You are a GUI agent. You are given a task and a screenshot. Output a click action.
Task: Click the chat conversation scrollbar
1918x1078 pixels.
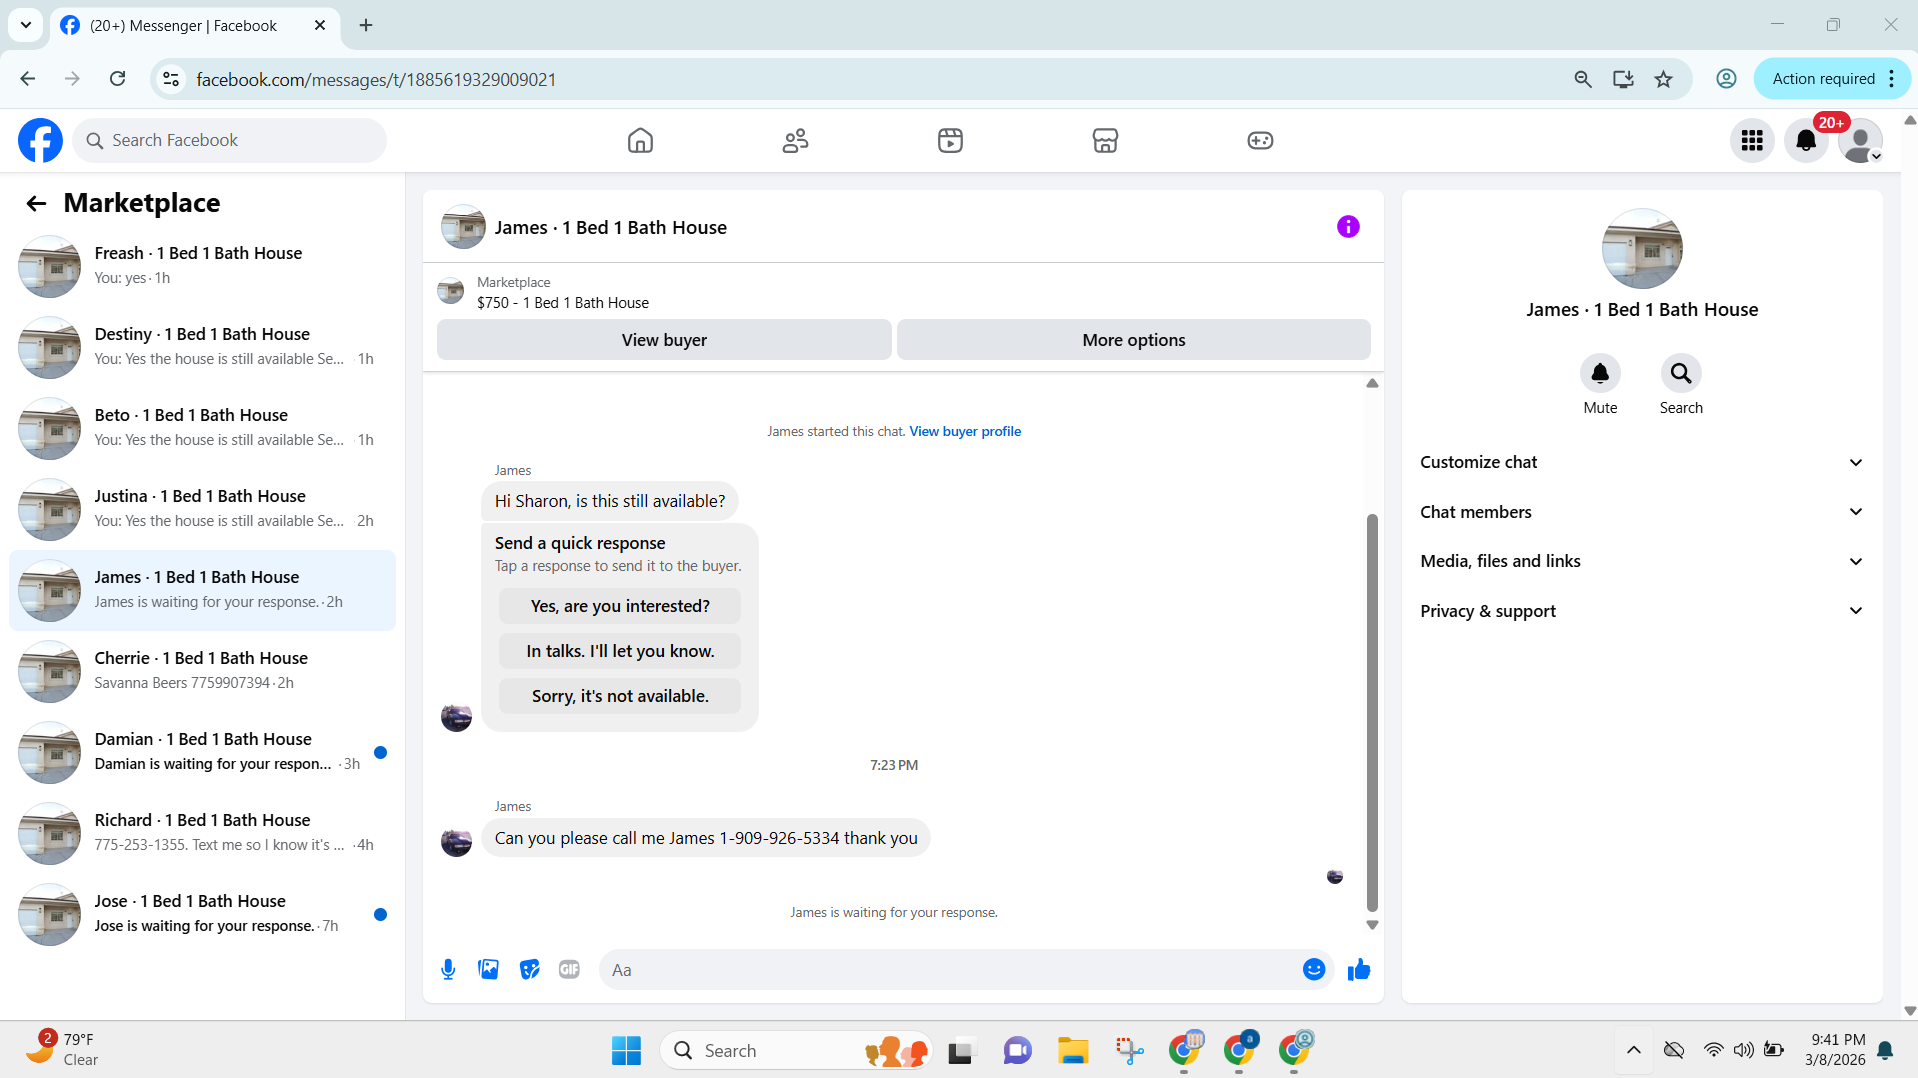[1372, 713]
